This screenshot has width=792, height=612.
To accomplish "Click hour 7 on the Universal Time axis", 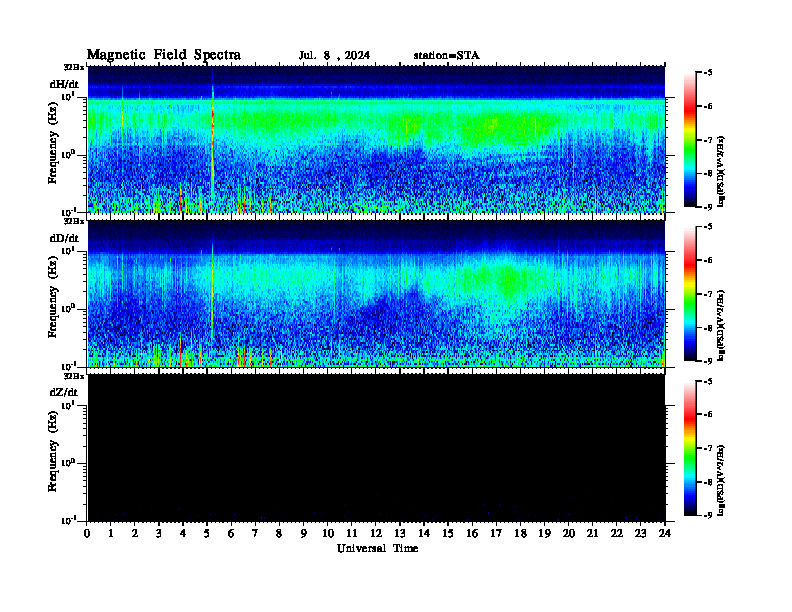I will [x=255, y=534].
